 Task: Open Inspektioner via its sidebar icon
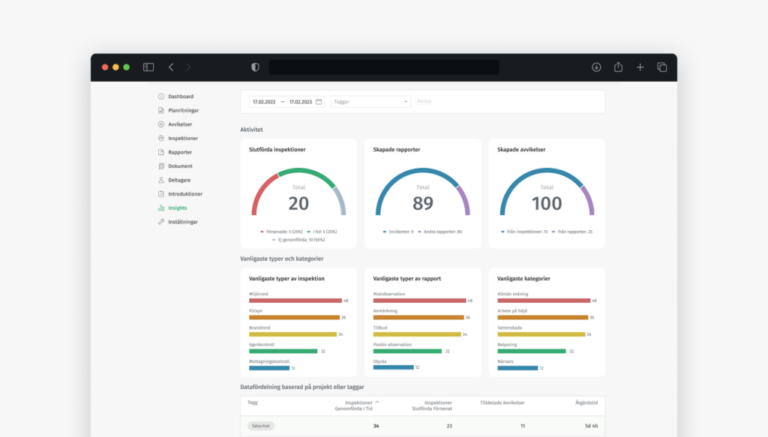pyautogui.click(x=161, y=138)
